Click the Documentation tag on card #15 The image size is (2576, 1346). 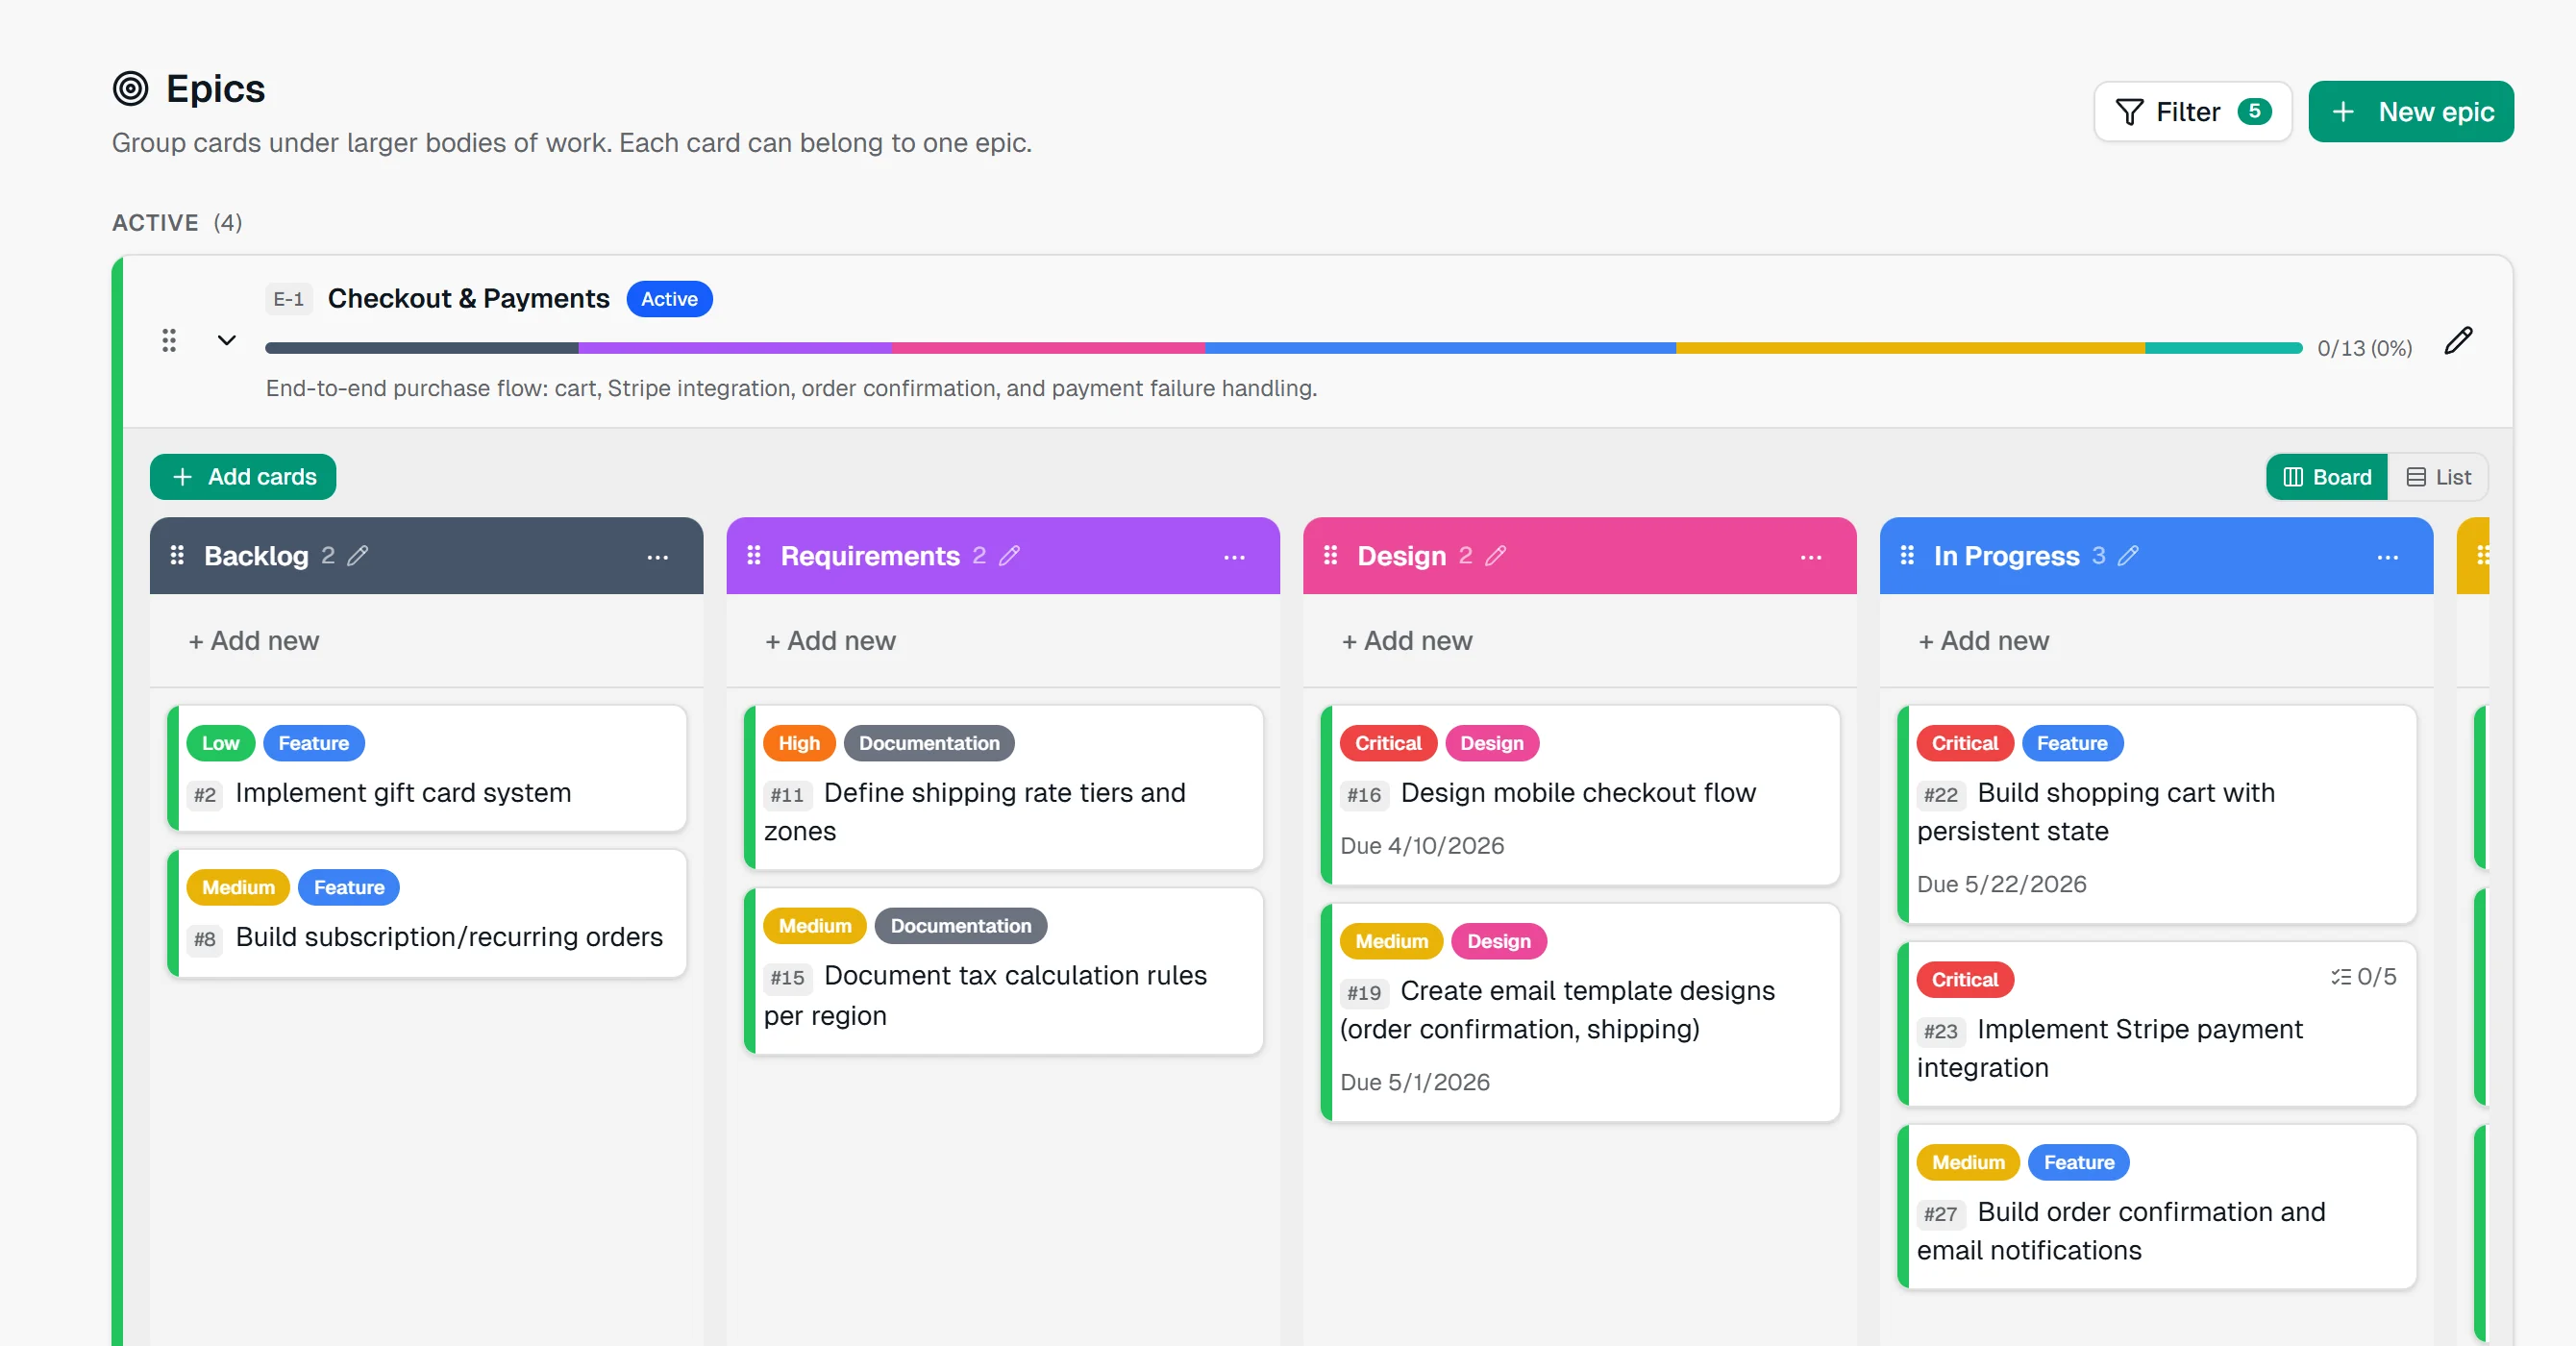[x=960, y=926]
